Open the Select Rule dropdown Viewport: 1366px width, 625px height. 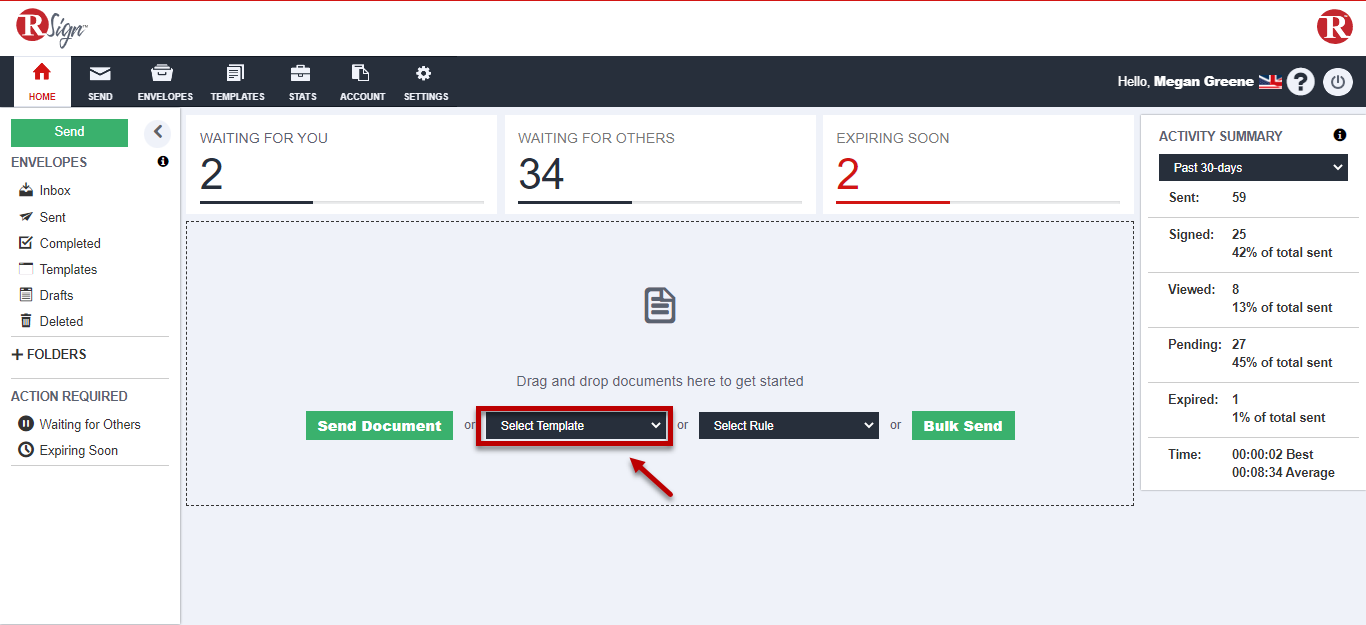tap(788, 426)
